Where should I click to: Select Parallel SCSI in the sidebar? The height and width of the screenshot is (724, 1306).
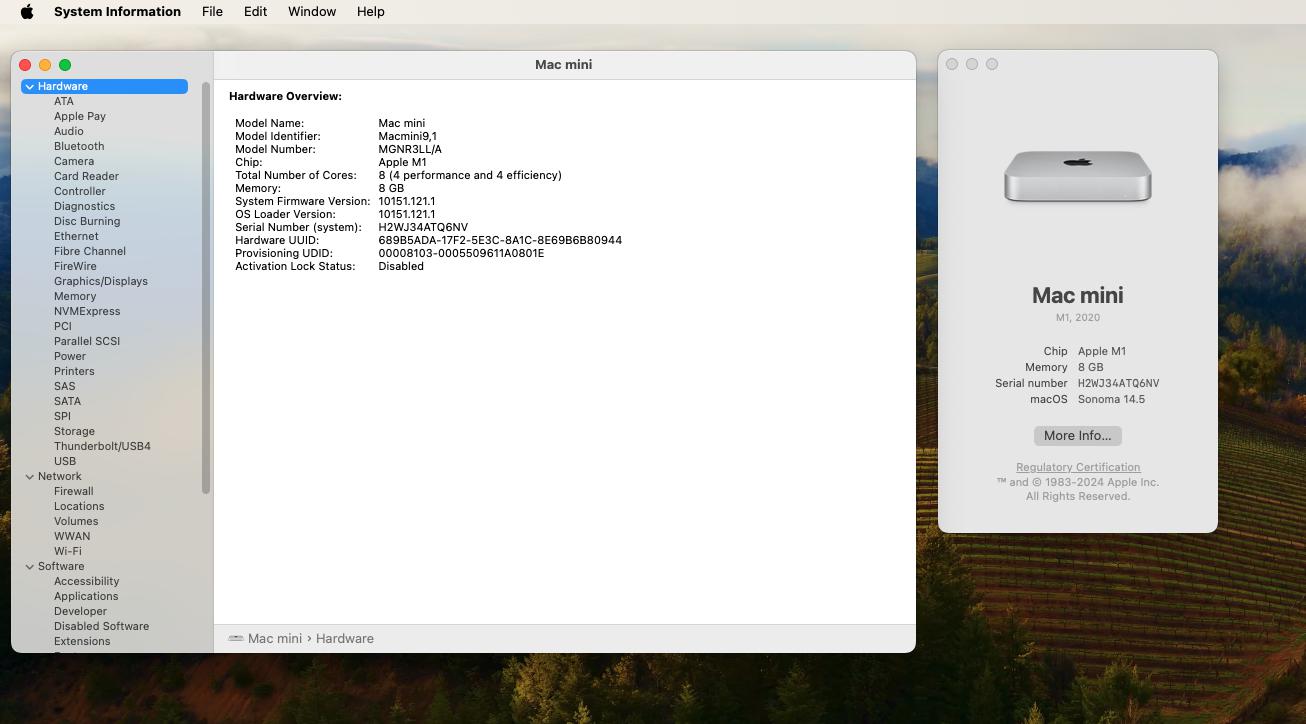point(87,341)
